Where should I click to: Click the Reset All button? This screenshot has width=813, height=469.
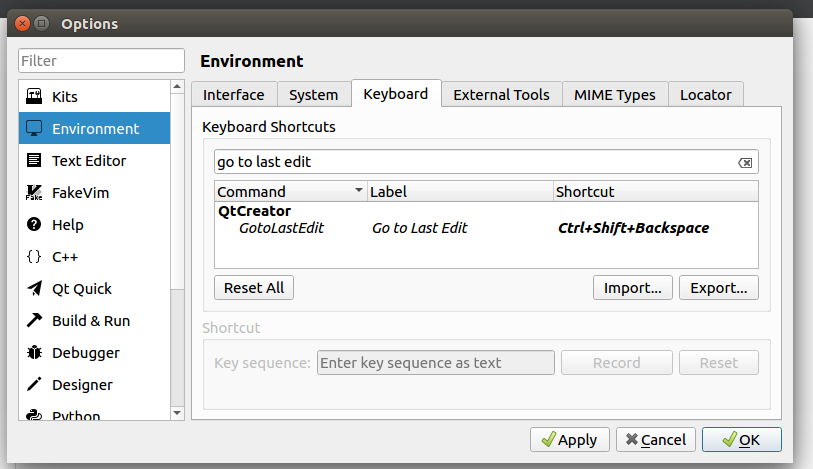pos(254,288)
